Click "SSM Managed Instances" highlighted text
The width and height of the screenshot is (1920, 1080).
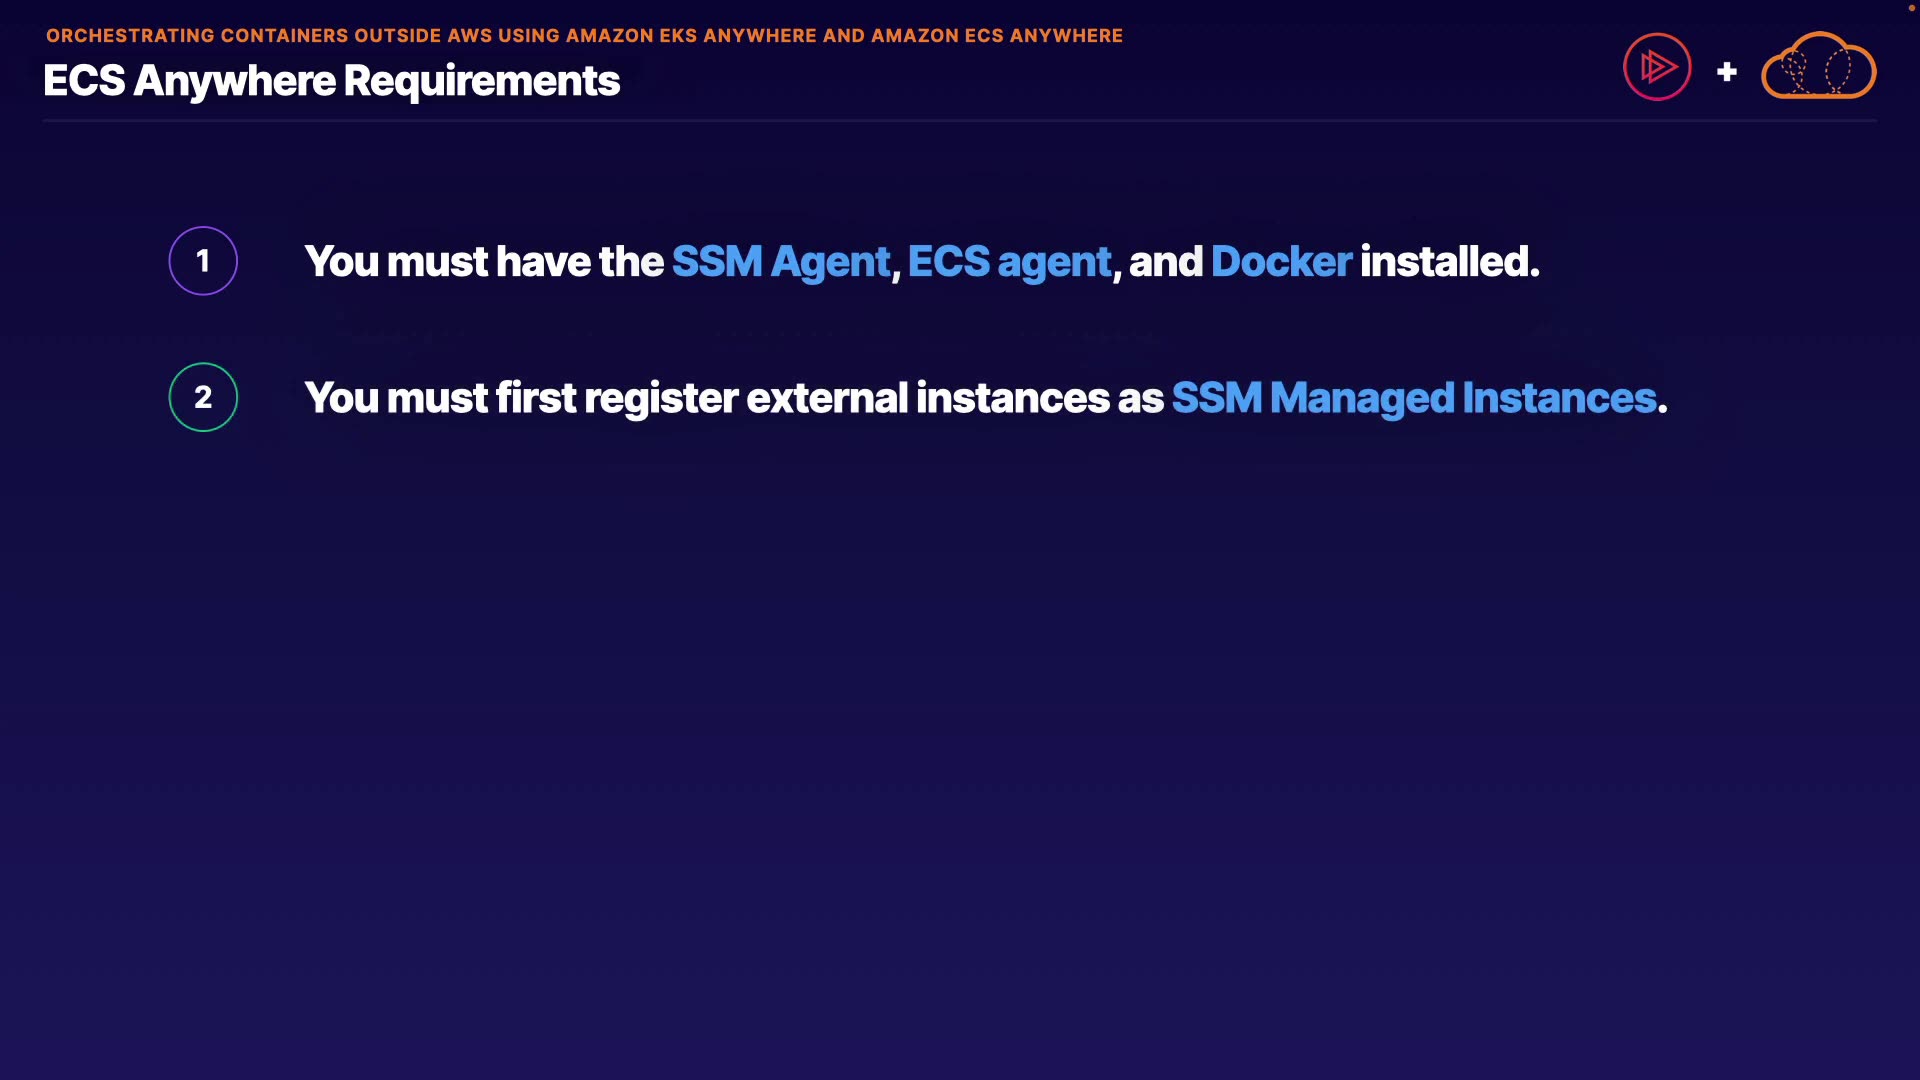click(x=1413, y=398)
